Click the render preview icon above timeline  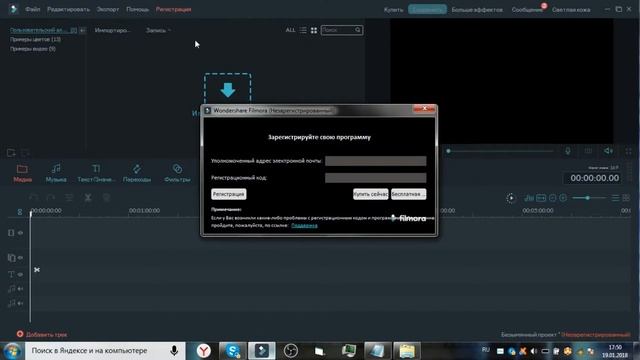click(511, 198)
